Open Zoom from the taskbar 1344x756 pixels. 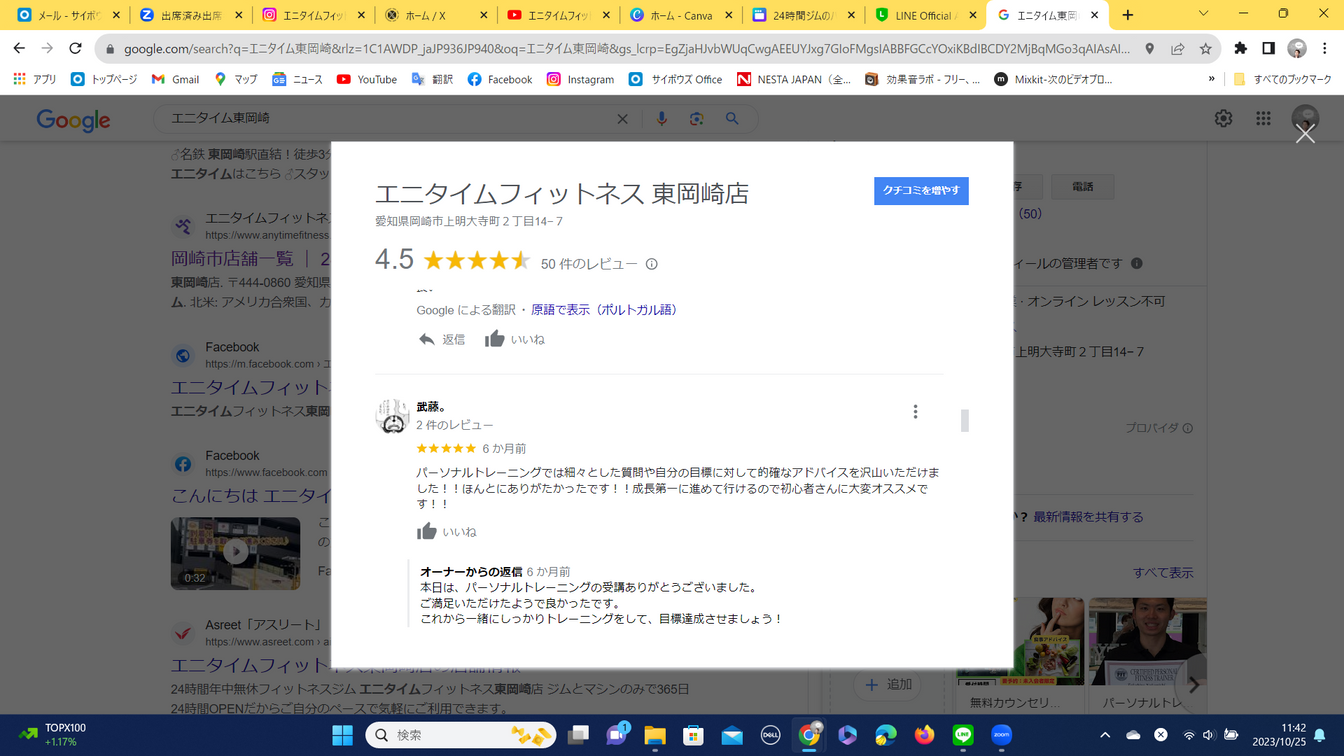tap(1001, 735)
